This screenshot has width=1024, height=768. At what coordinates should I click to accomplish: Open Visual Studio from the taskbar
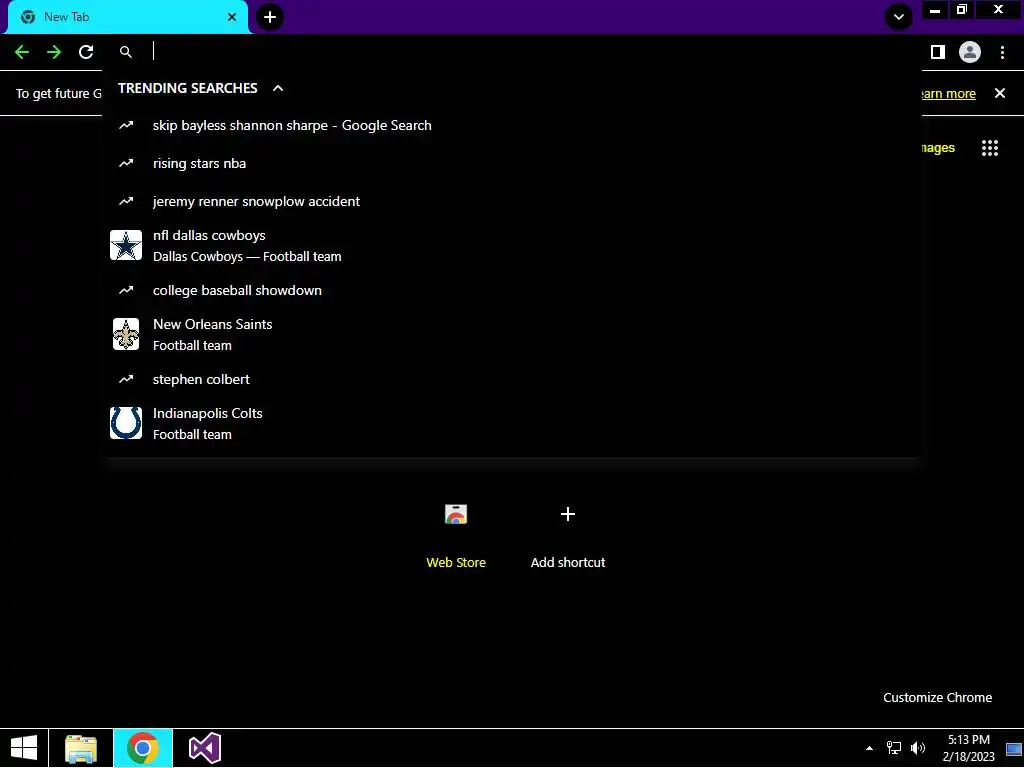[x=204, y=748]
